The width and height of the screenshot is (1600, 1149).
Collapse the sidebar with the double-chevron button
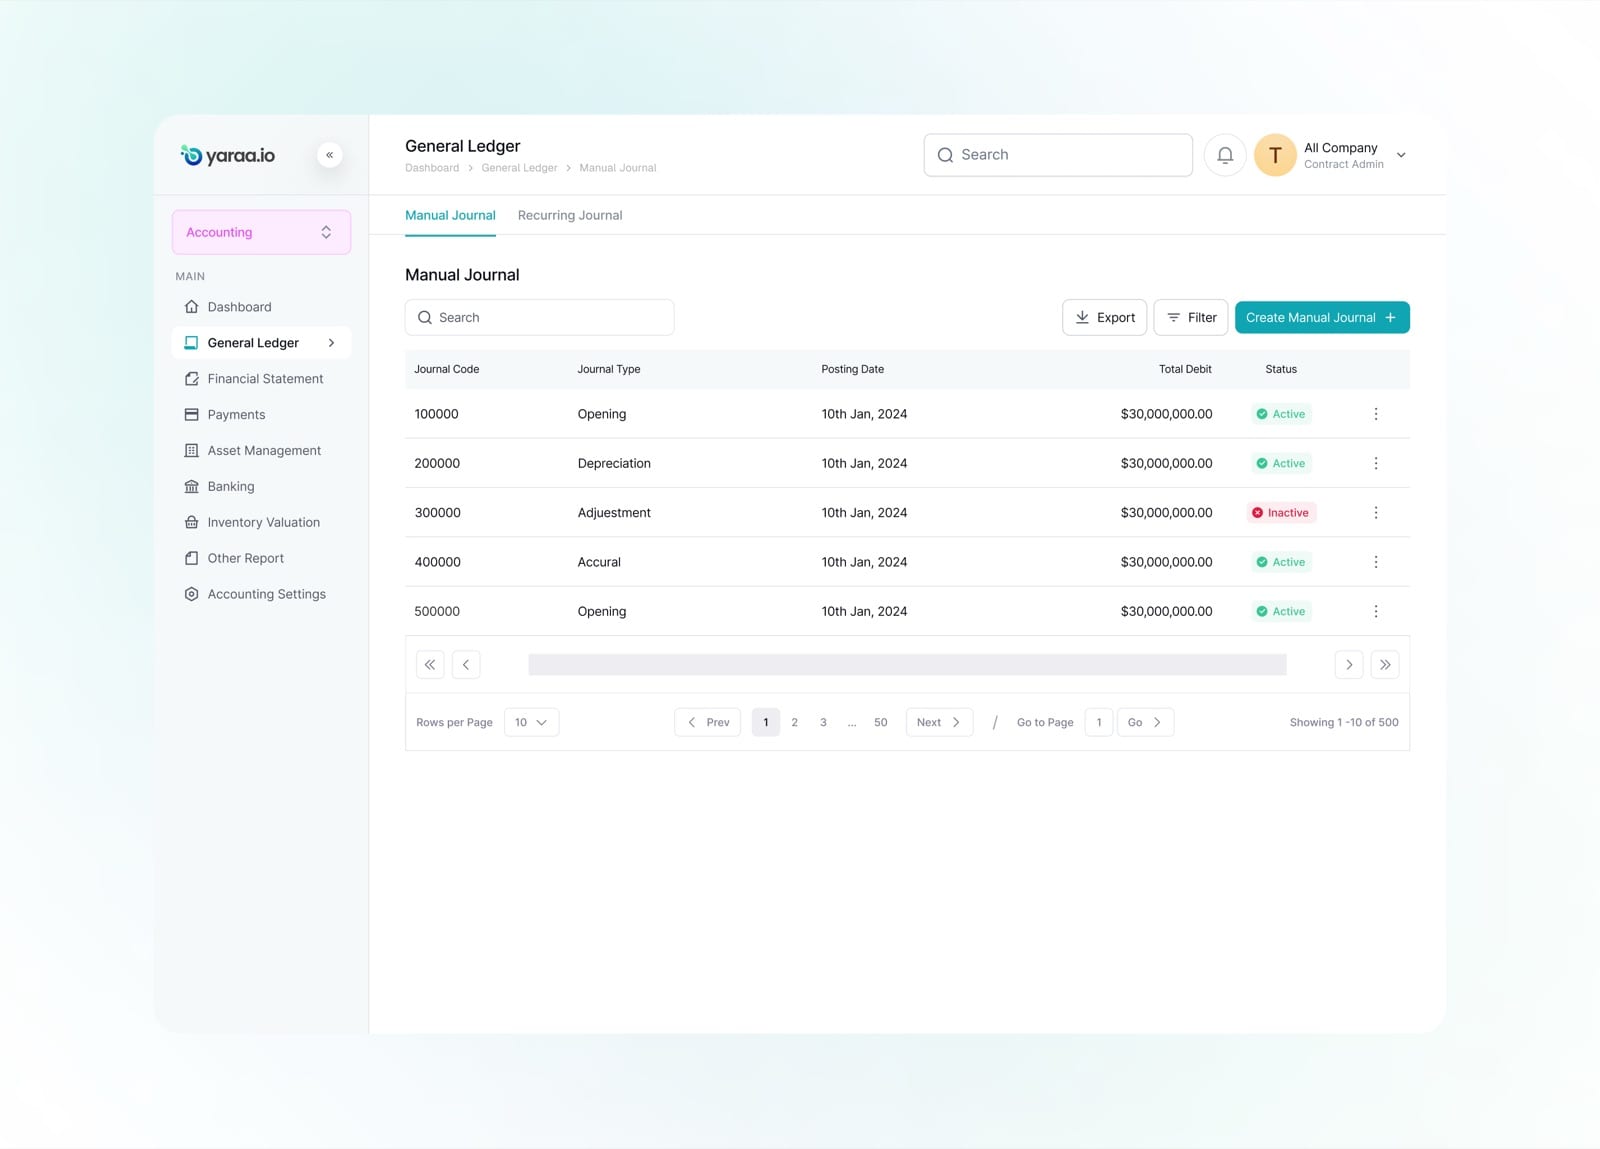coord(330,155)
